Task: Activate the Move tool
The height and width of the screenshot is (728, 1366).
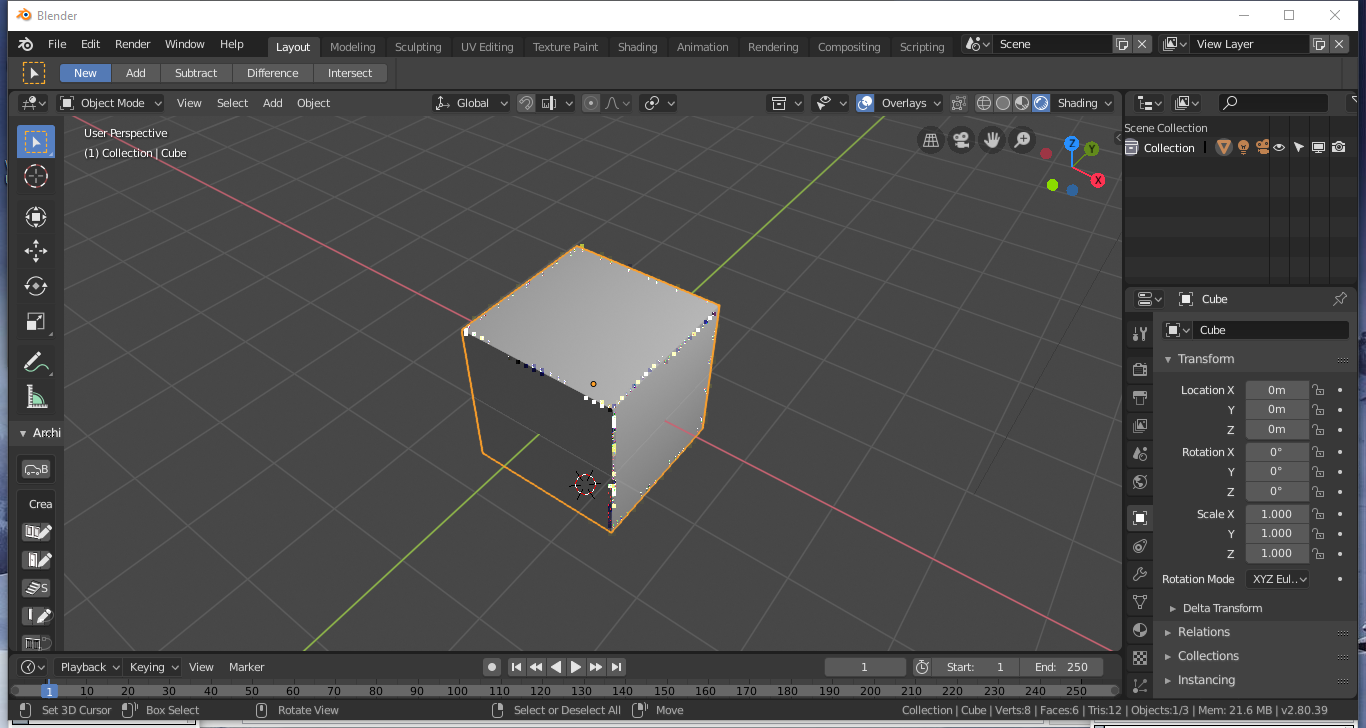Action: pos(36,250)
